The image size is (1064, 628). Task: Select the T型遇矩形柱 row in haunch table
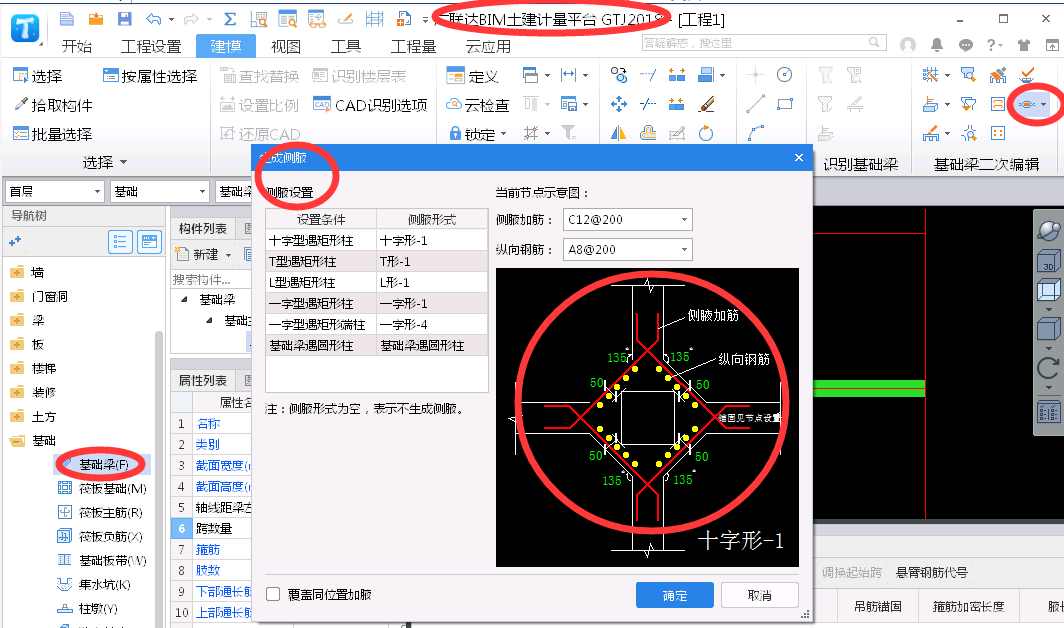point(377,261)
